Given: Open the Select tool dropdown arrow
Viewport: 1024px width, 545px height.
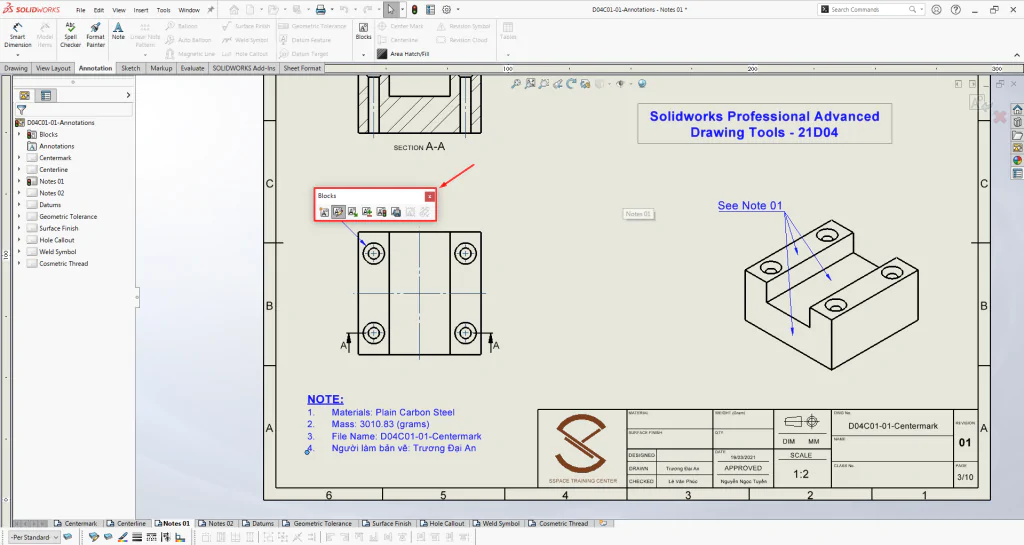Looking at the screenshot, I should point(402,10).
